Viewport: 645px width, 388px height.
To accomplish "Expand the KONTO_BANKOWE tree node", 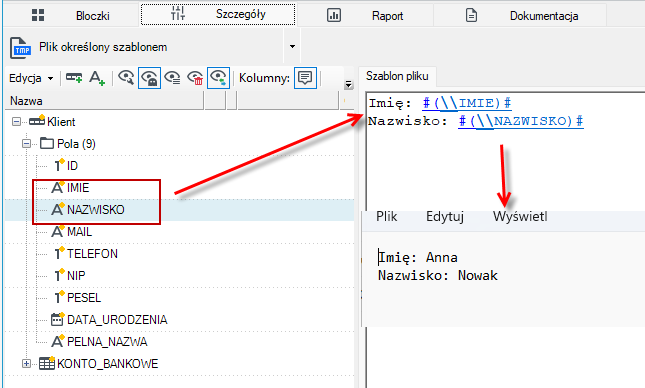I will coord(26,364).
